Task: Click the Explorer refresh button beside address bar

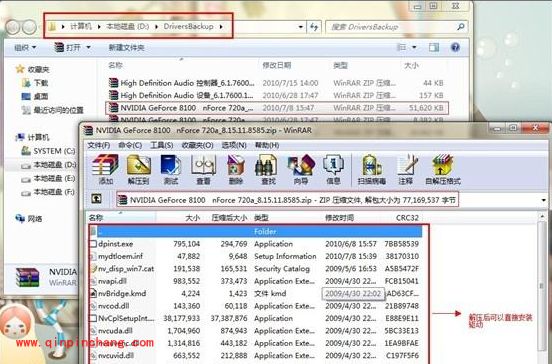Action: coord(314,27)
